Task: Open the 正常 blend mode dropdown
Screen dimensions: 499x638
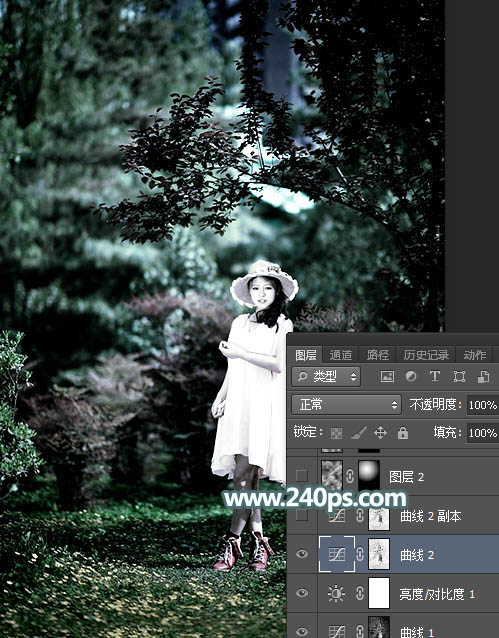Action: pyautogui.click(x=346, y=404)
